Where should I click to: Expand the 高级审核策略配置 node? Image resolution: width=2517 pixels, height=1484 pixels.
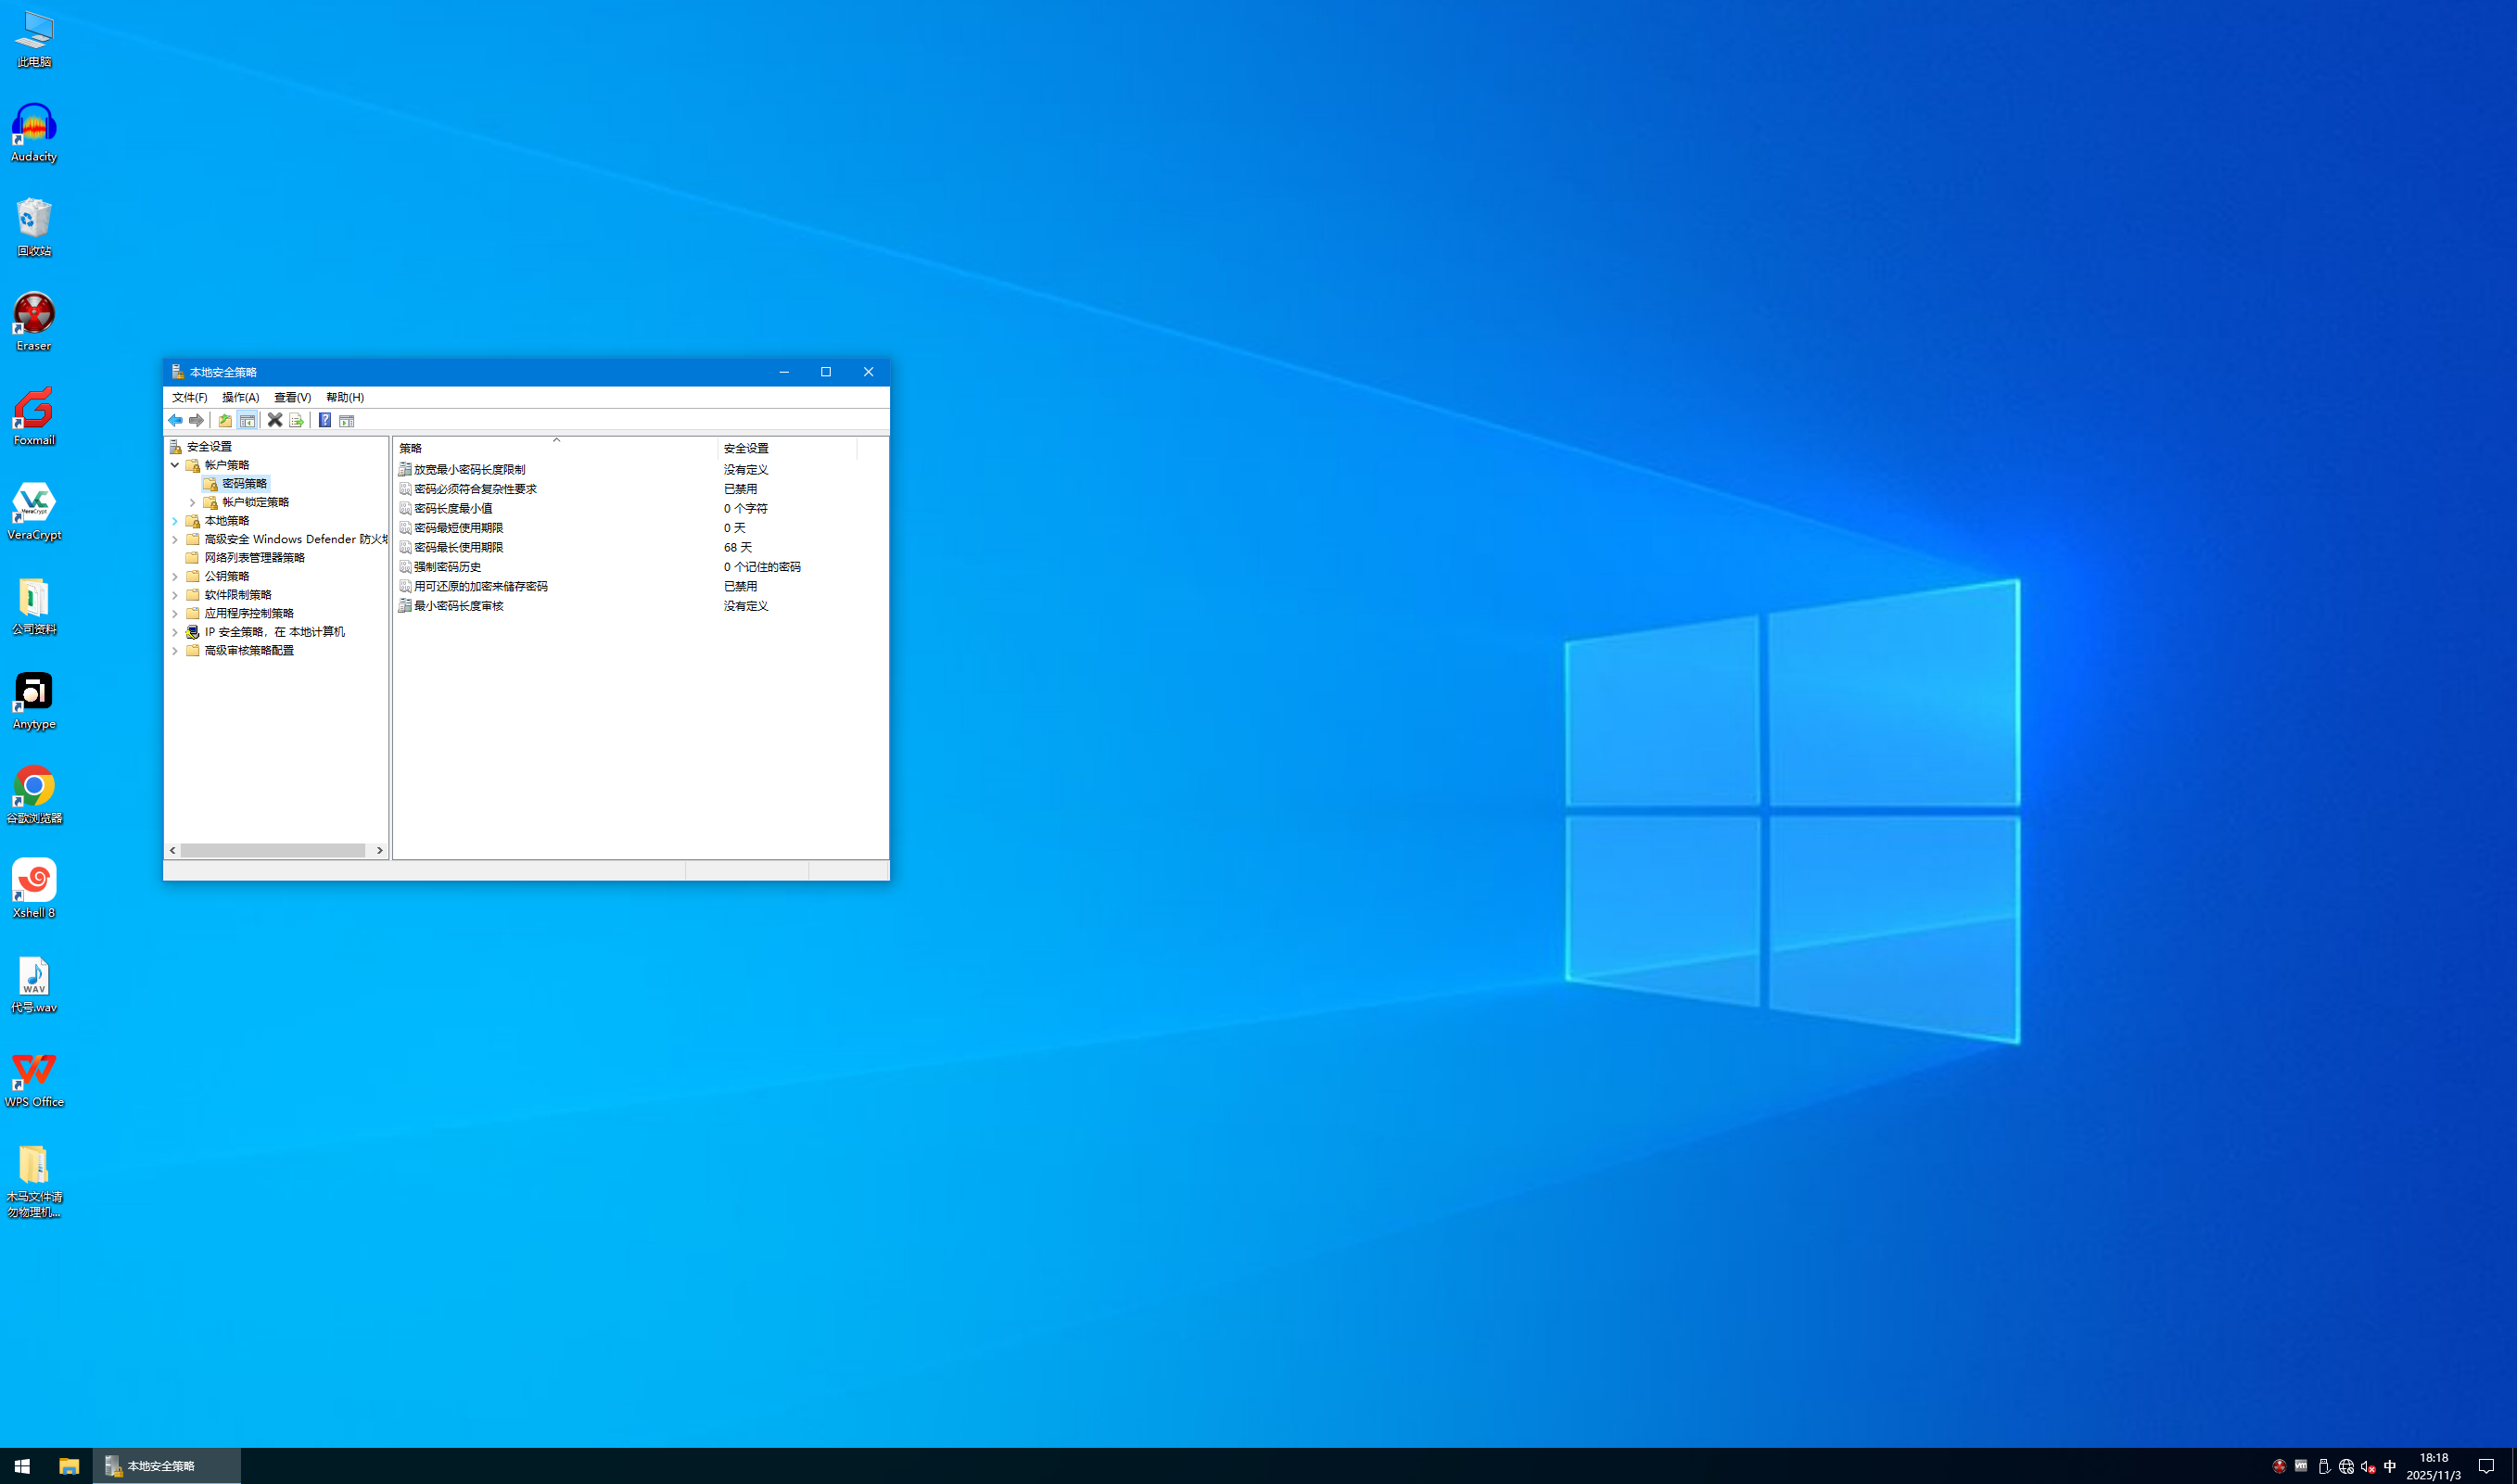(x=175, y=651)
